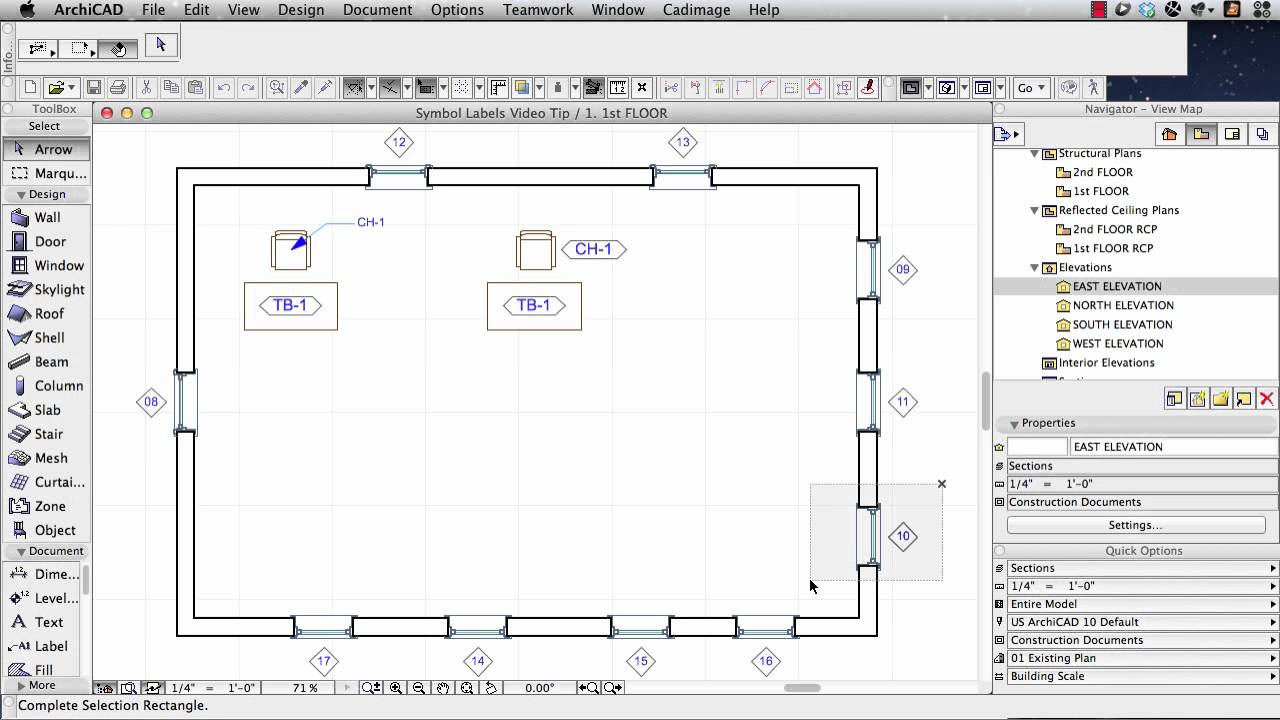Collapse the Properties panel section
The image size is (1280, 720).
1014,424
